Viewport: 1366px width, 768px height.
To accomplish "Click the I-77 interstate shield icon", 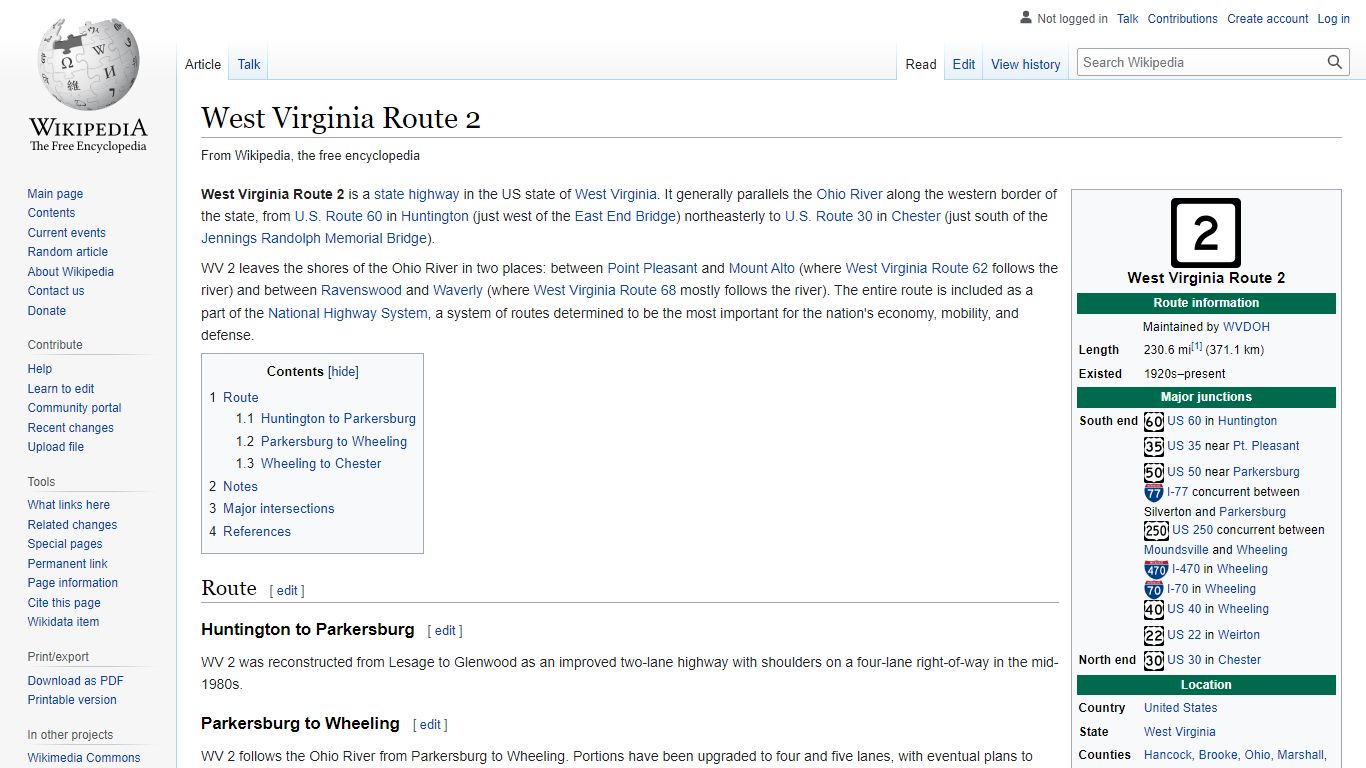I will [1154, 492].
